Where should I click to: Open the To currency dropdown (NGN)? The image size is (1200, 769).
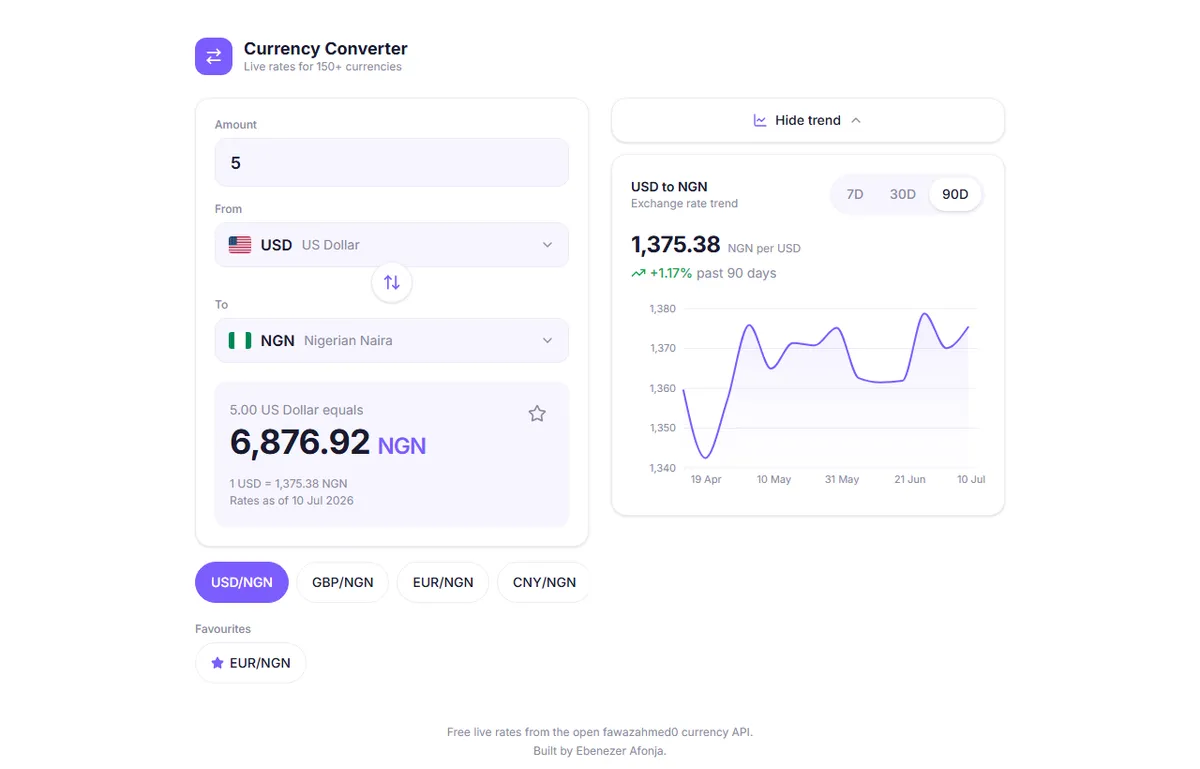coord(392,340)
